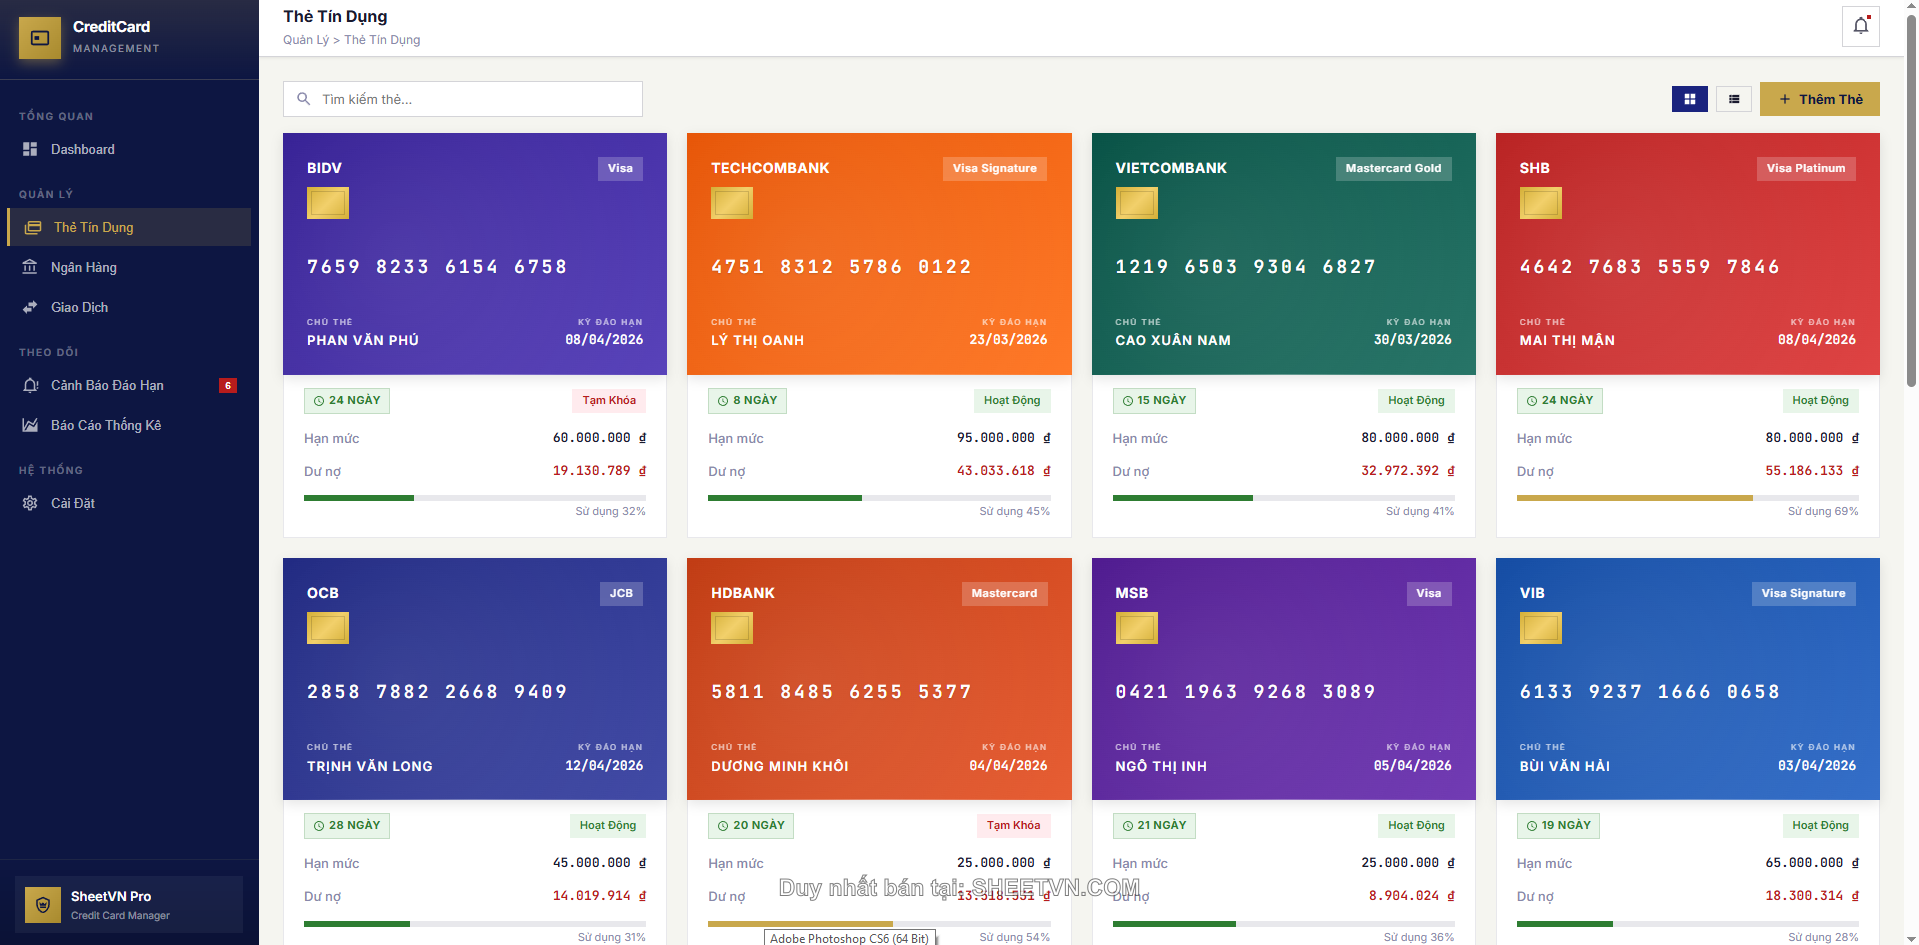Screen dimensions: 1919x945
Task: Click the notification bell icon
Action: point(1860,26)
